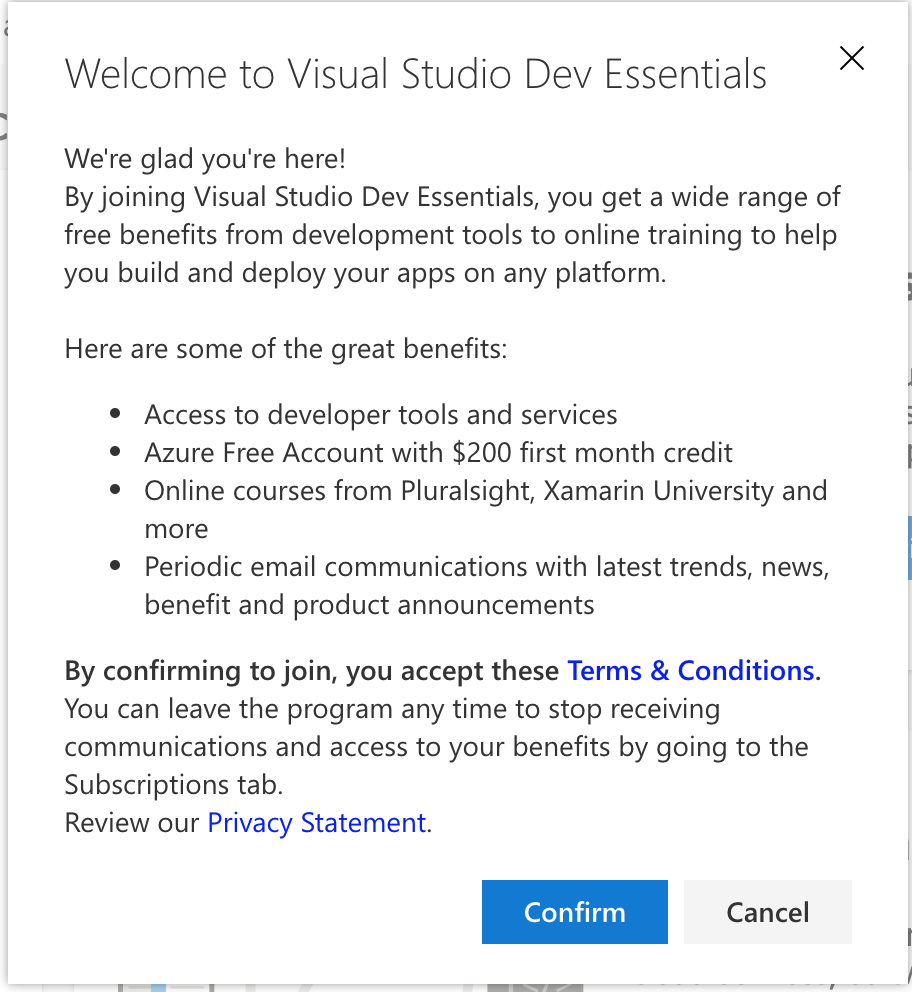The height and width of the screenshot is (992, 912).
Task: Click the 'Azure Free Account with $200' bullet
Action: click(x=438, y=453)
